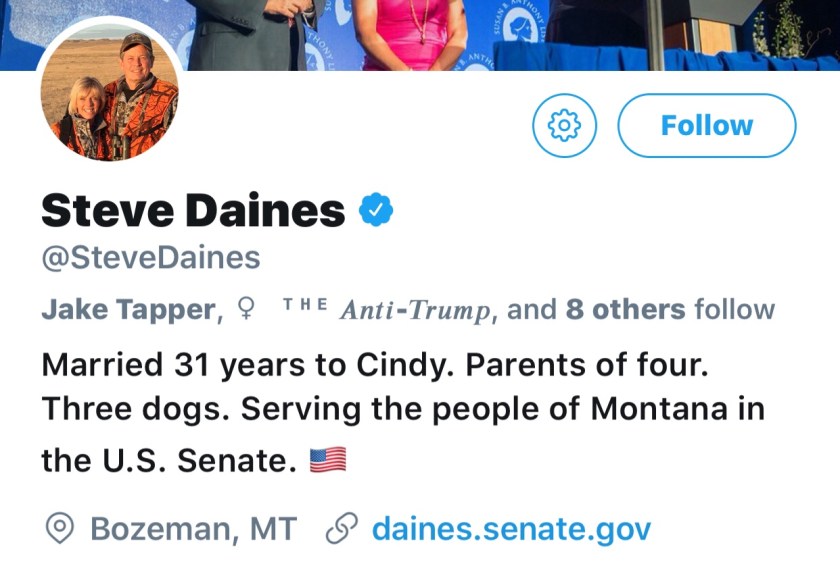Open the daines.senate.gov website link

(511, 528)
